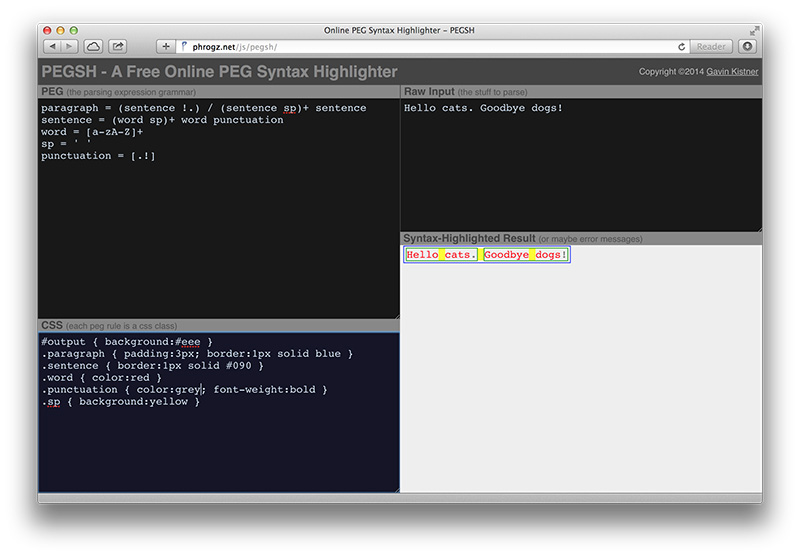Click the CSS editor resize handle corner

coord(396,490)
